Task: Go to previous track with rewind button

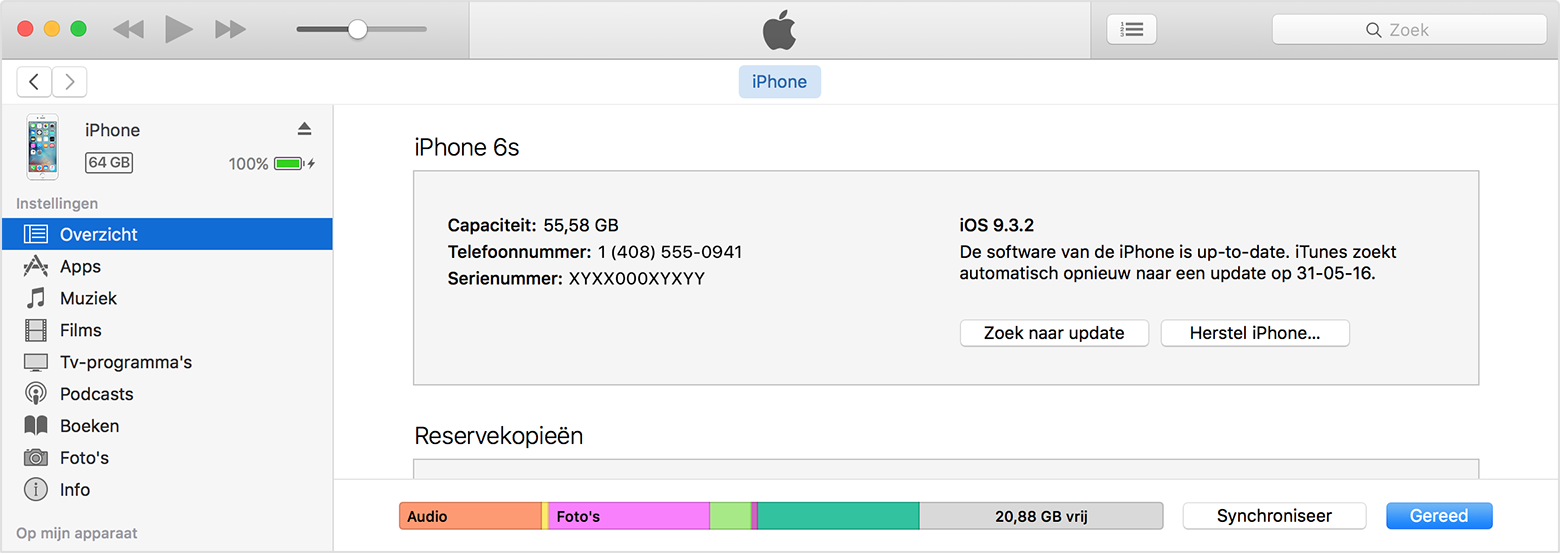Action: pyautogui.click(x=128, y=30)
